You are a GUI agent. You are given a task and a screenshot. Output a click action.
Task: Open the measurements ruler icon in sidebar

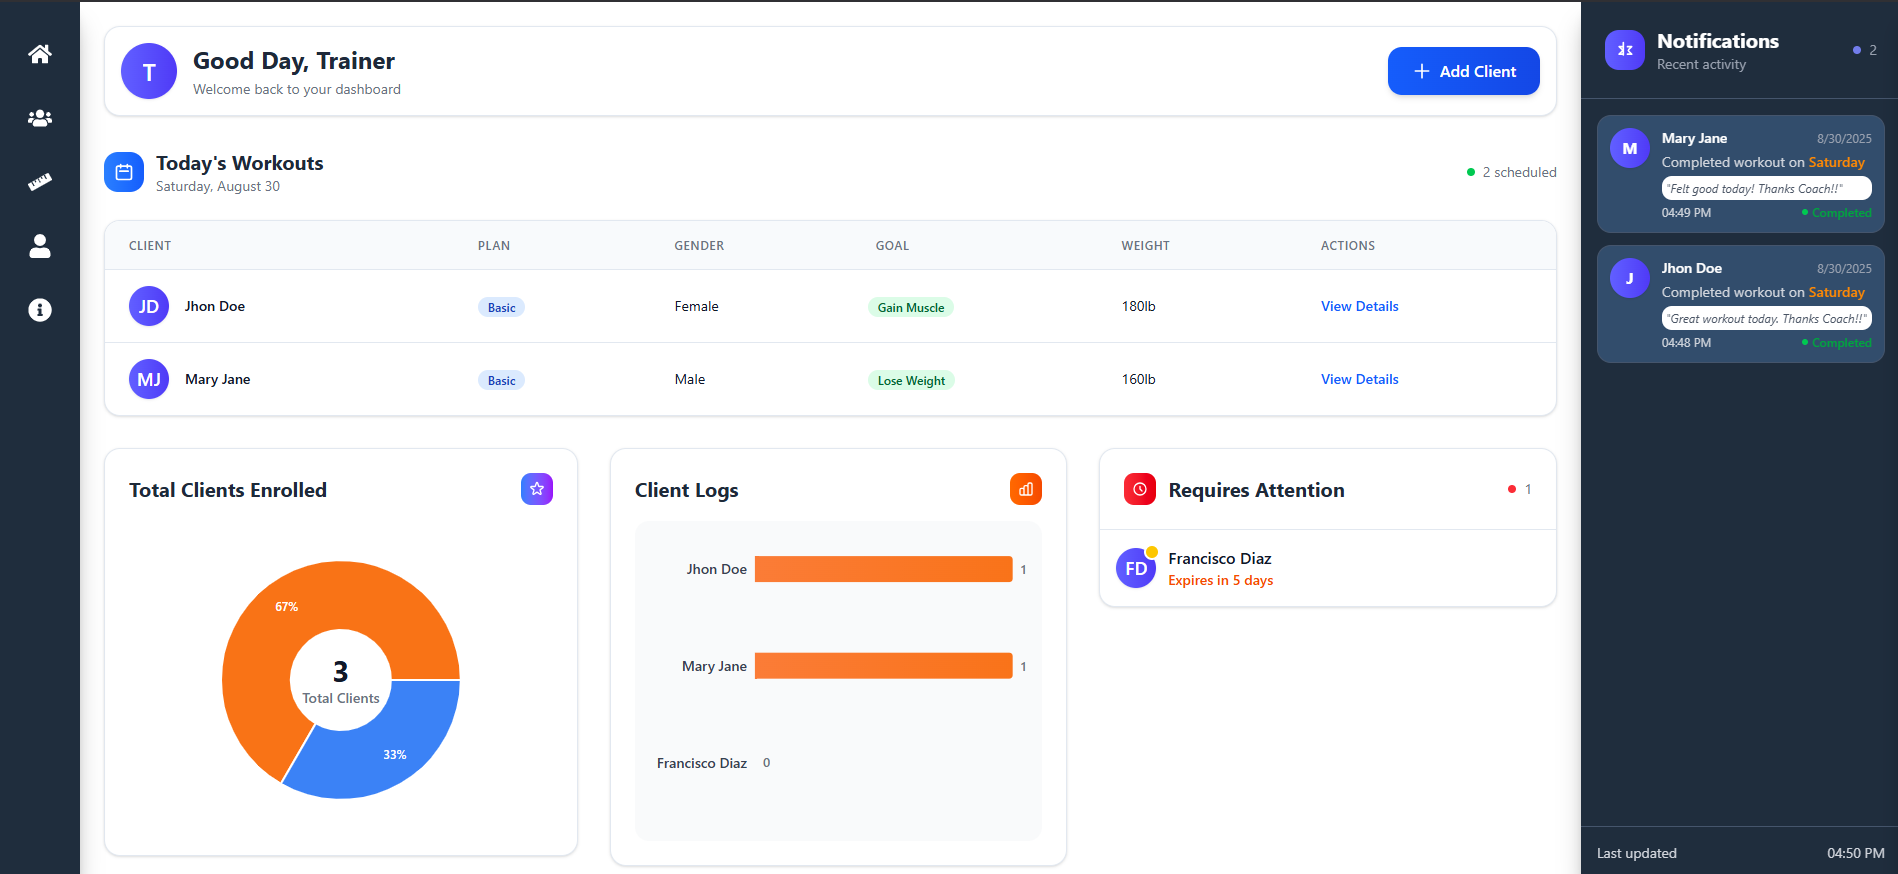click(40, 182)
